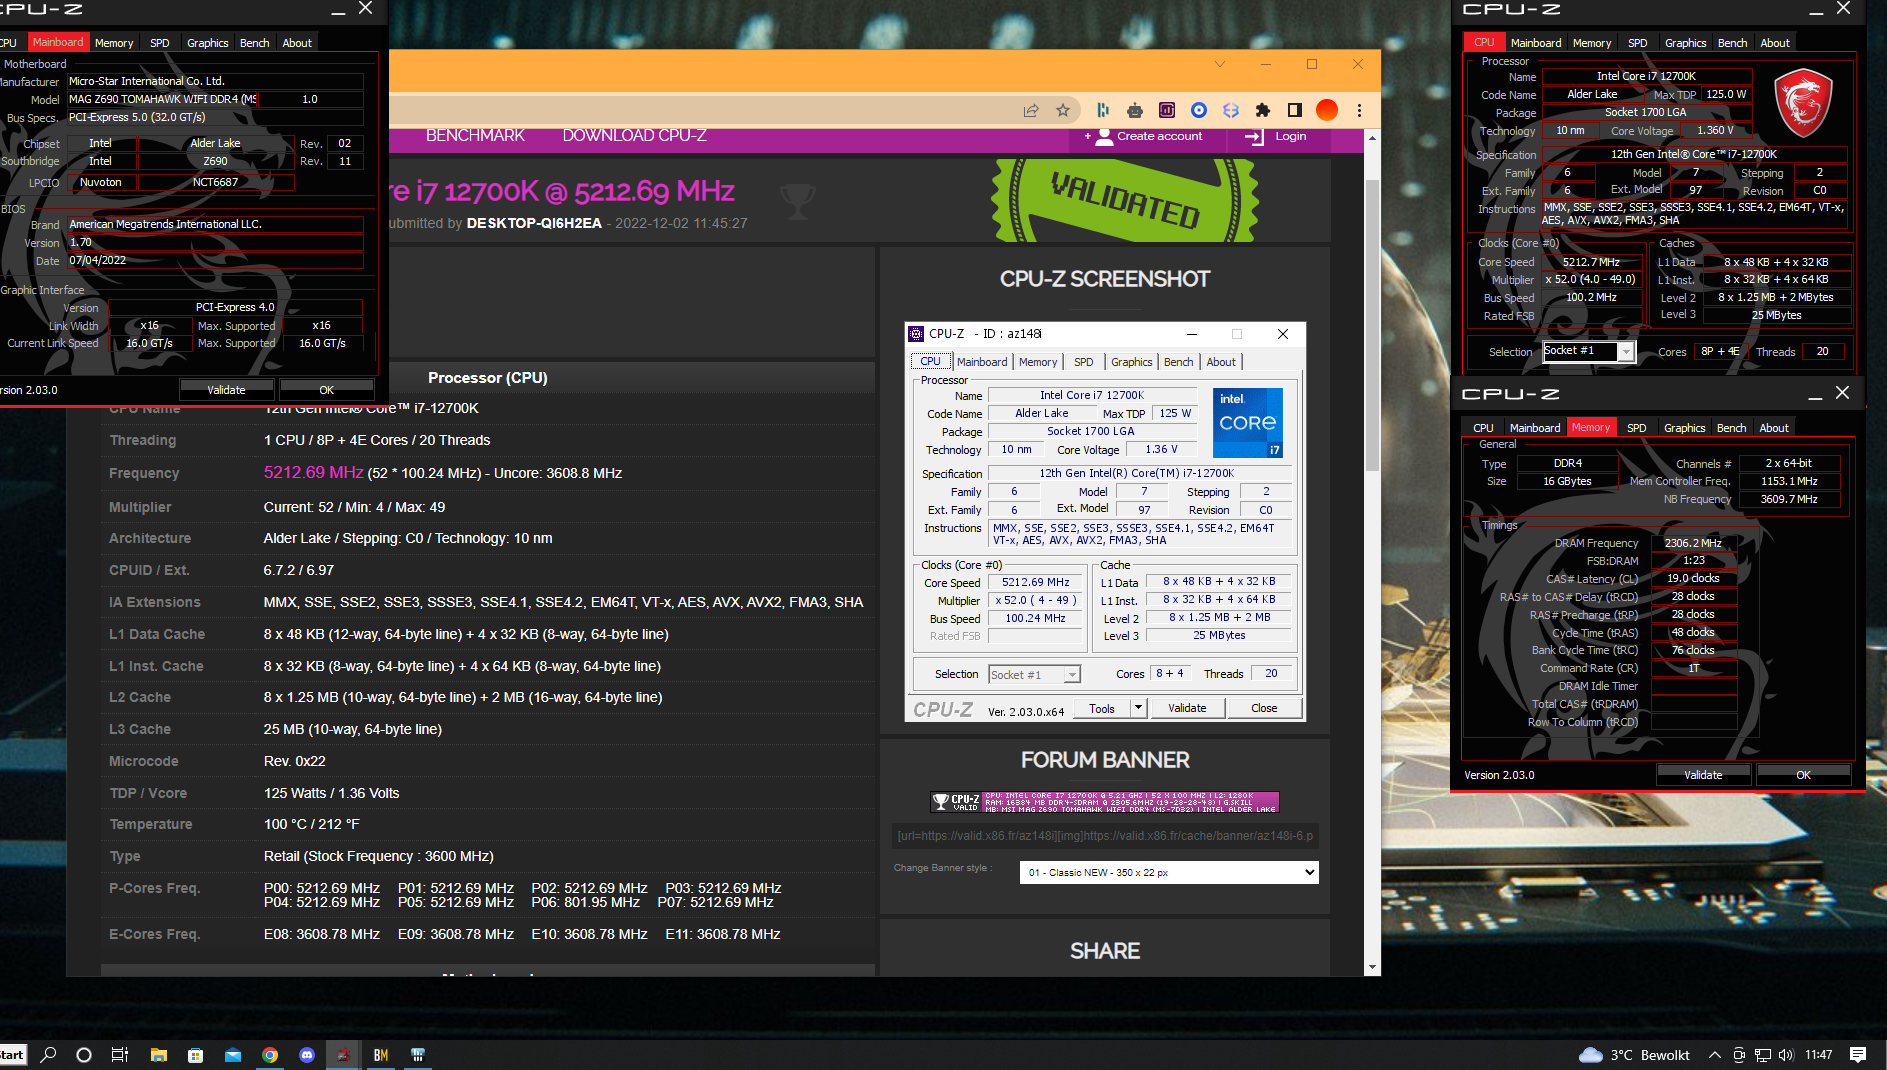Click the submitter name DESKTOP-QI6H2EA
This screenshot has width=1887, height=1070.
pos(534,223)
